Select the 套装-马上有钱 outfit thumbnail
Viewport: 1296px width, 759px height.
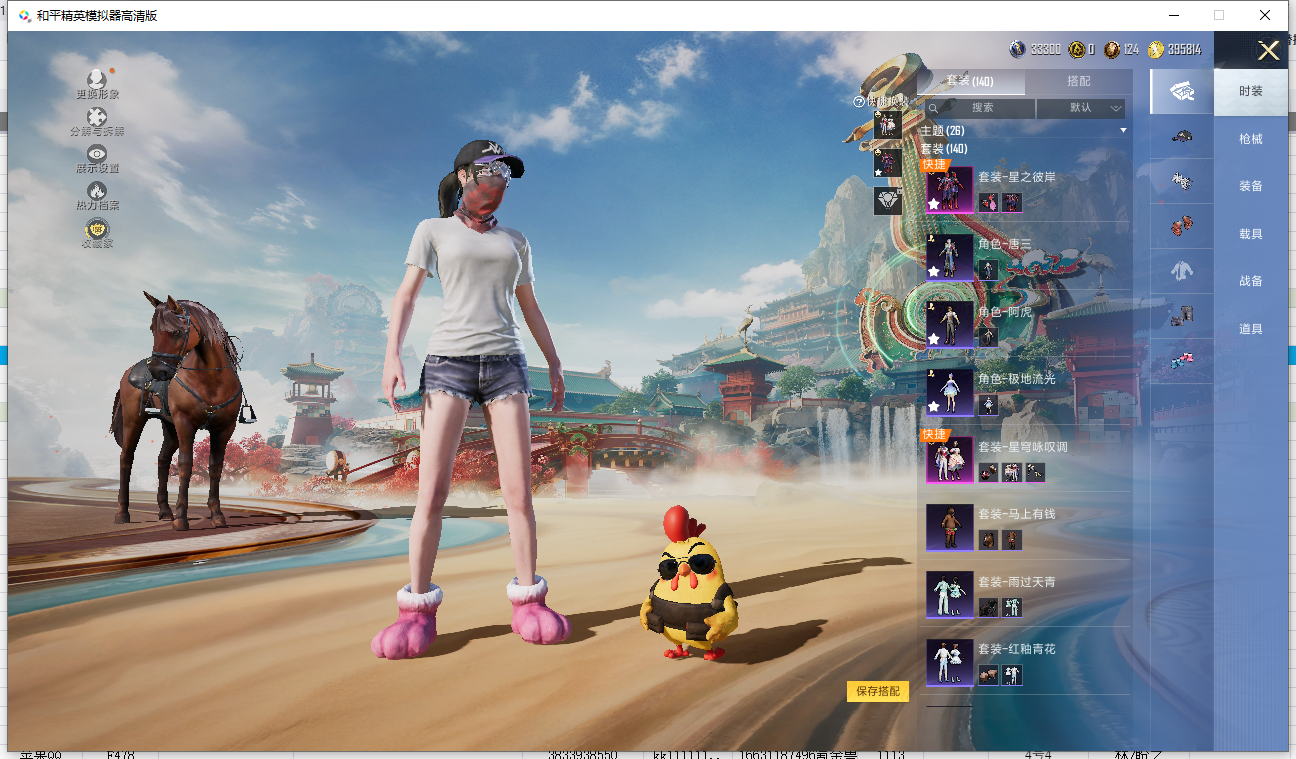tap(949, 527)
